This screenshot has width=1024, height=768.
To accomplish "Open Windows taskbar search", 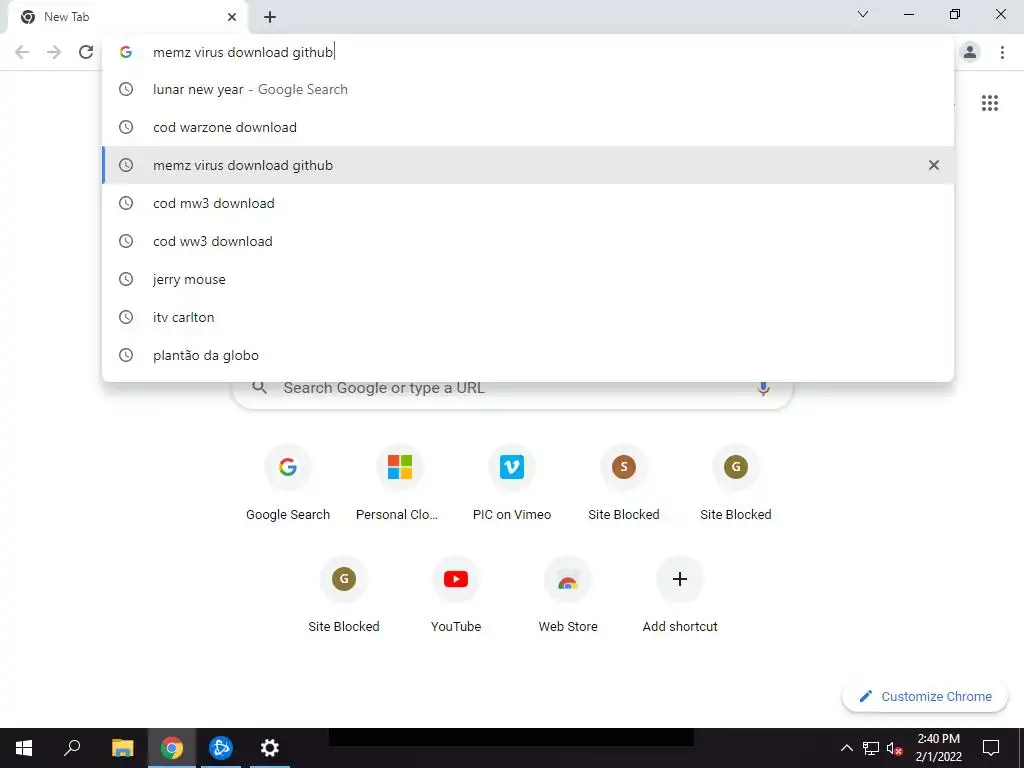I will 72,748.
